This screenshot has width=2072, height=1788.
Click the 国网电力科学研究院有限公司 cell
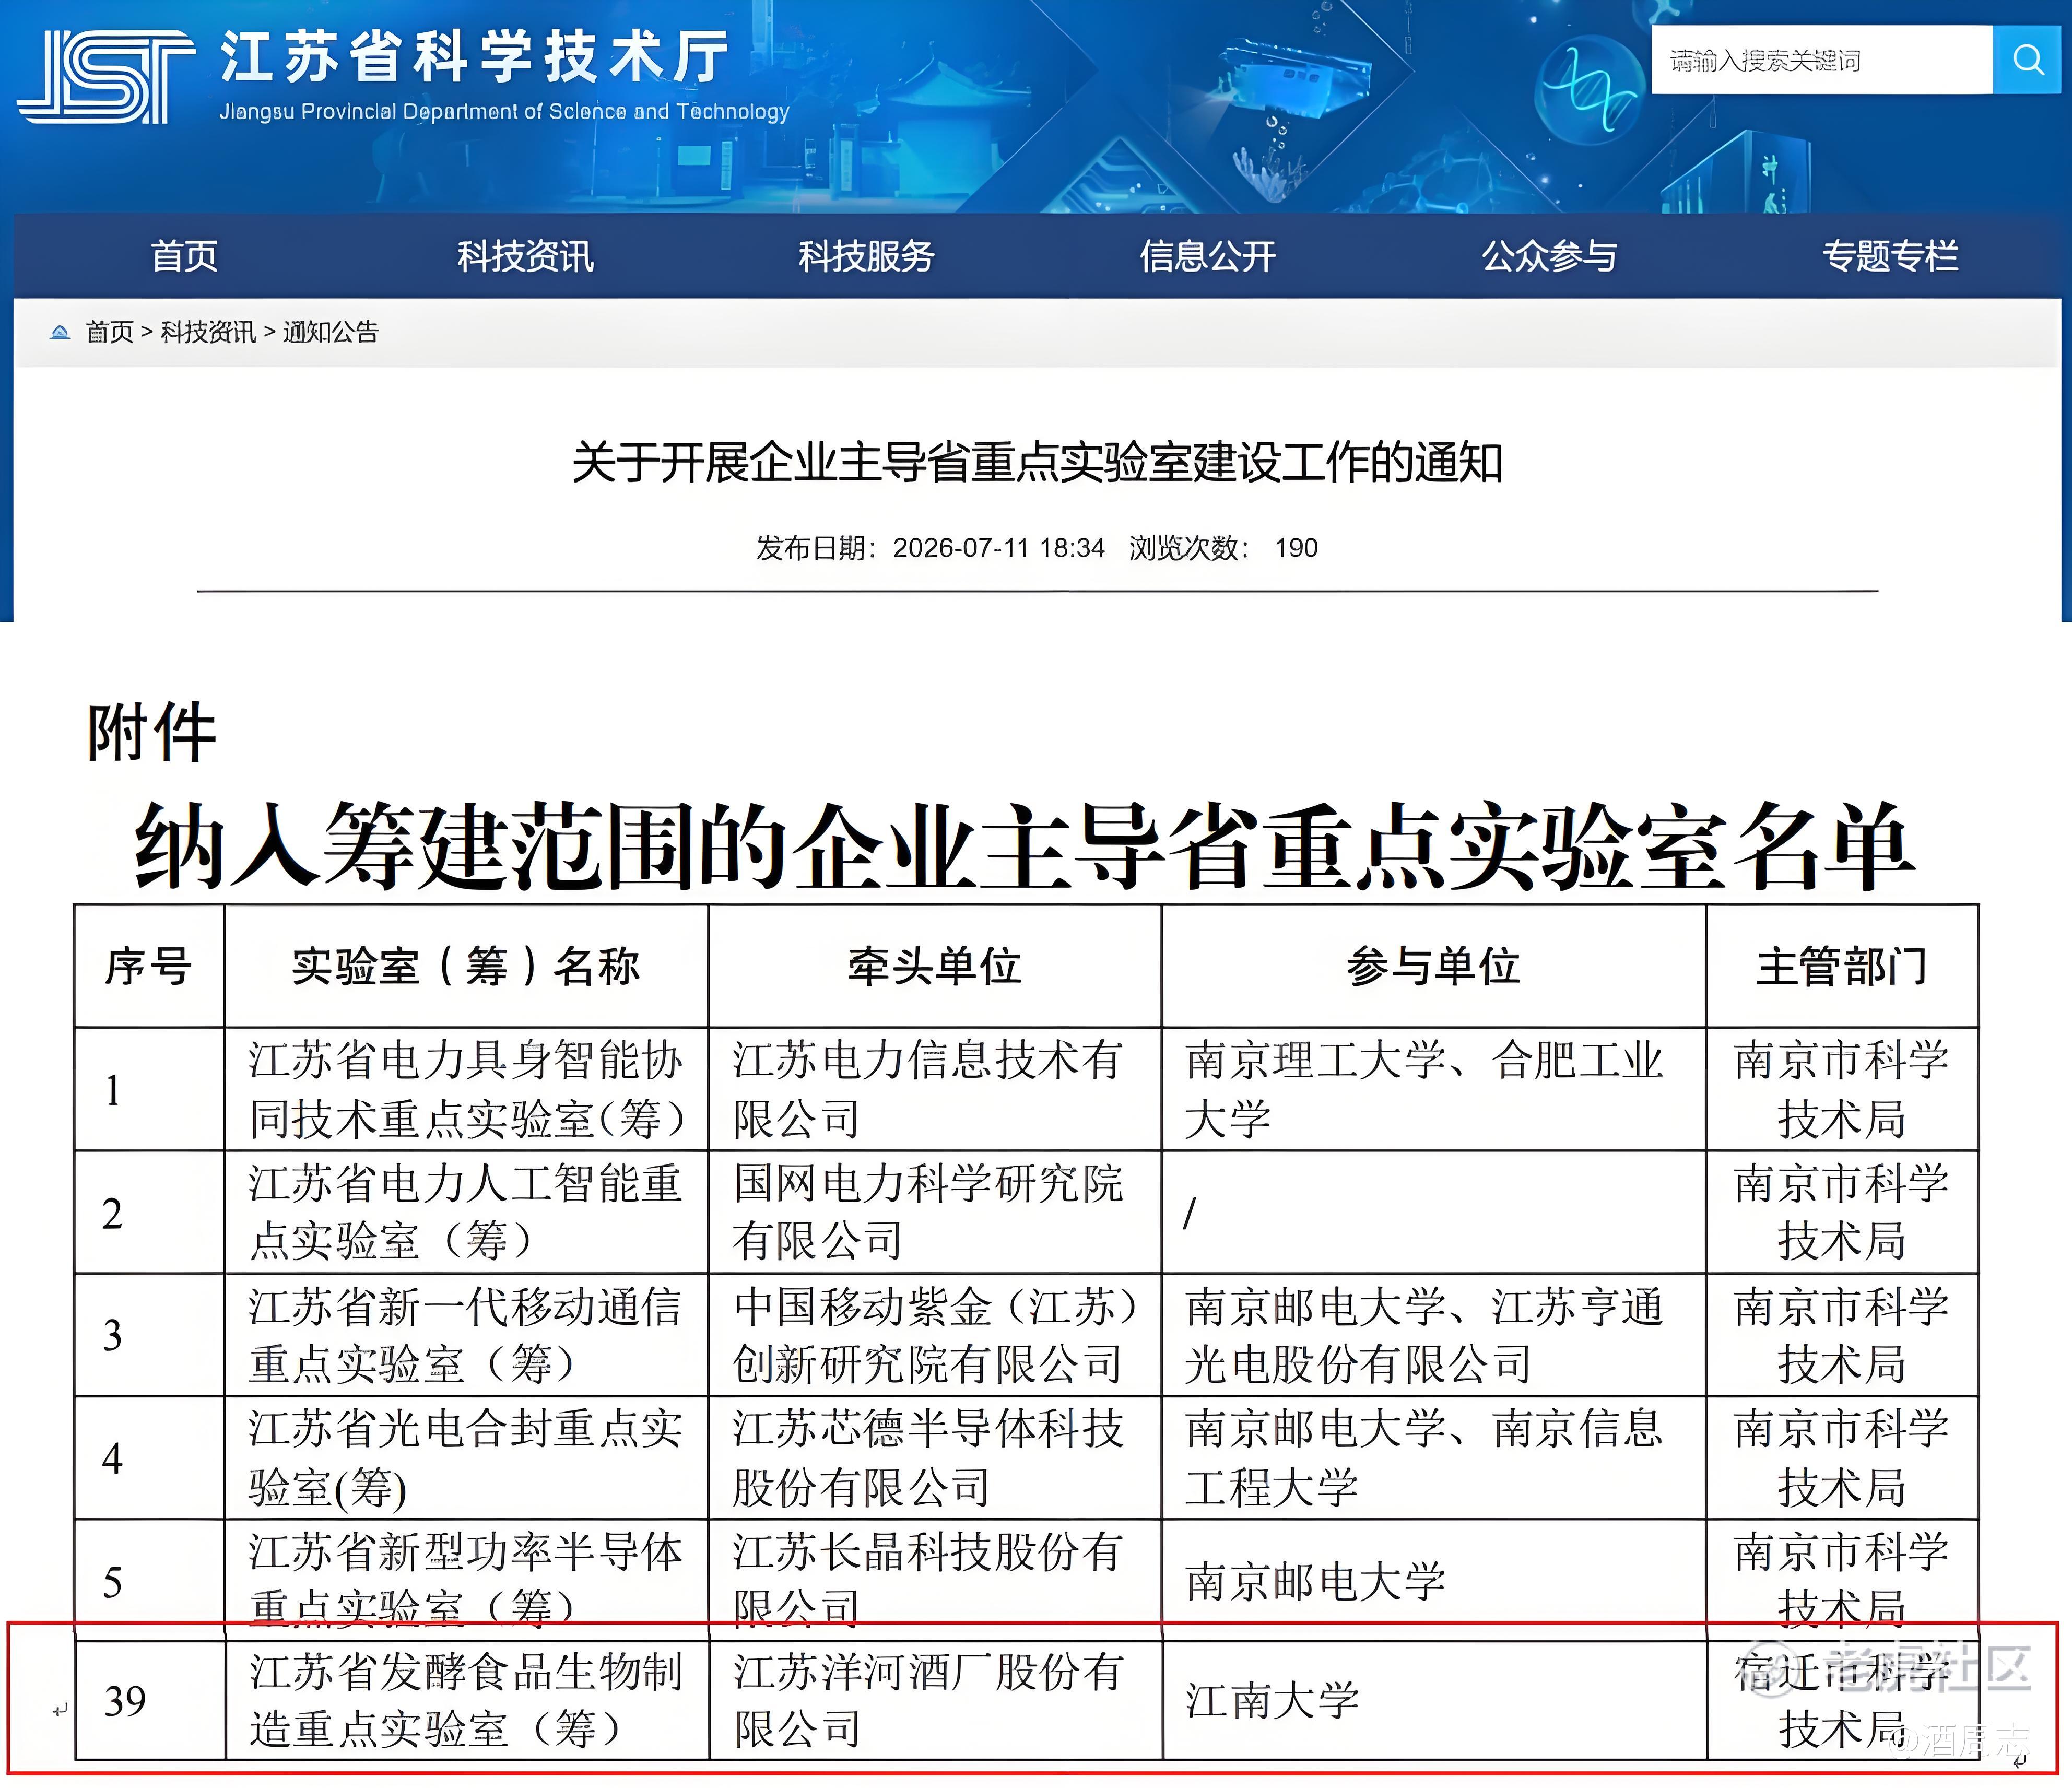tap(935, 1212)
